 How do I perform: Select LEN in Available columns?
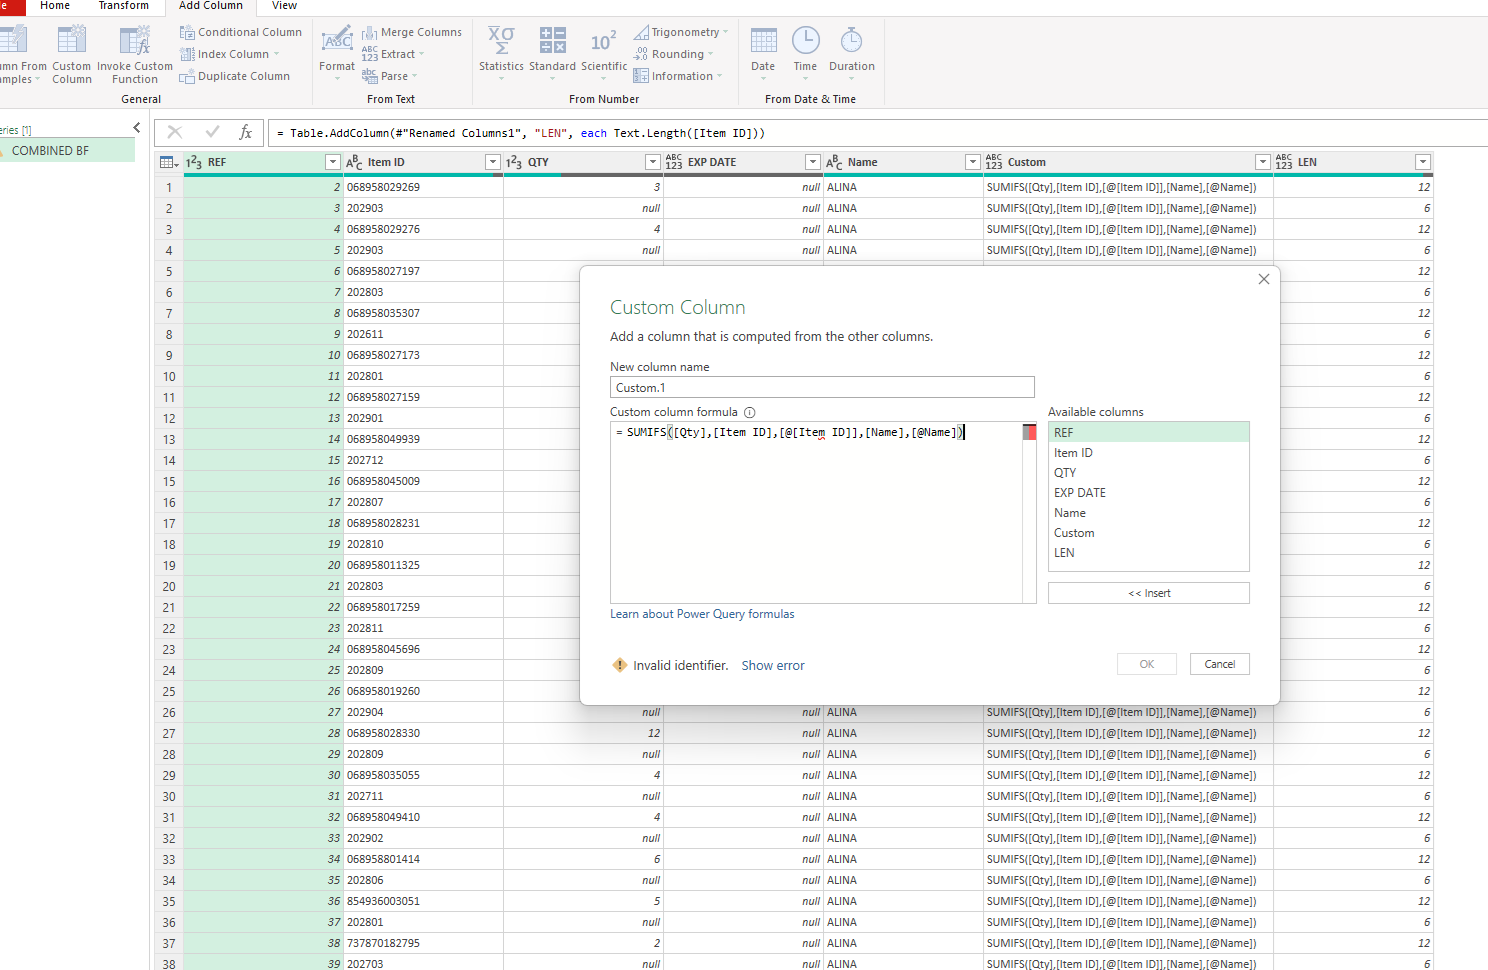coord(1149,553)
